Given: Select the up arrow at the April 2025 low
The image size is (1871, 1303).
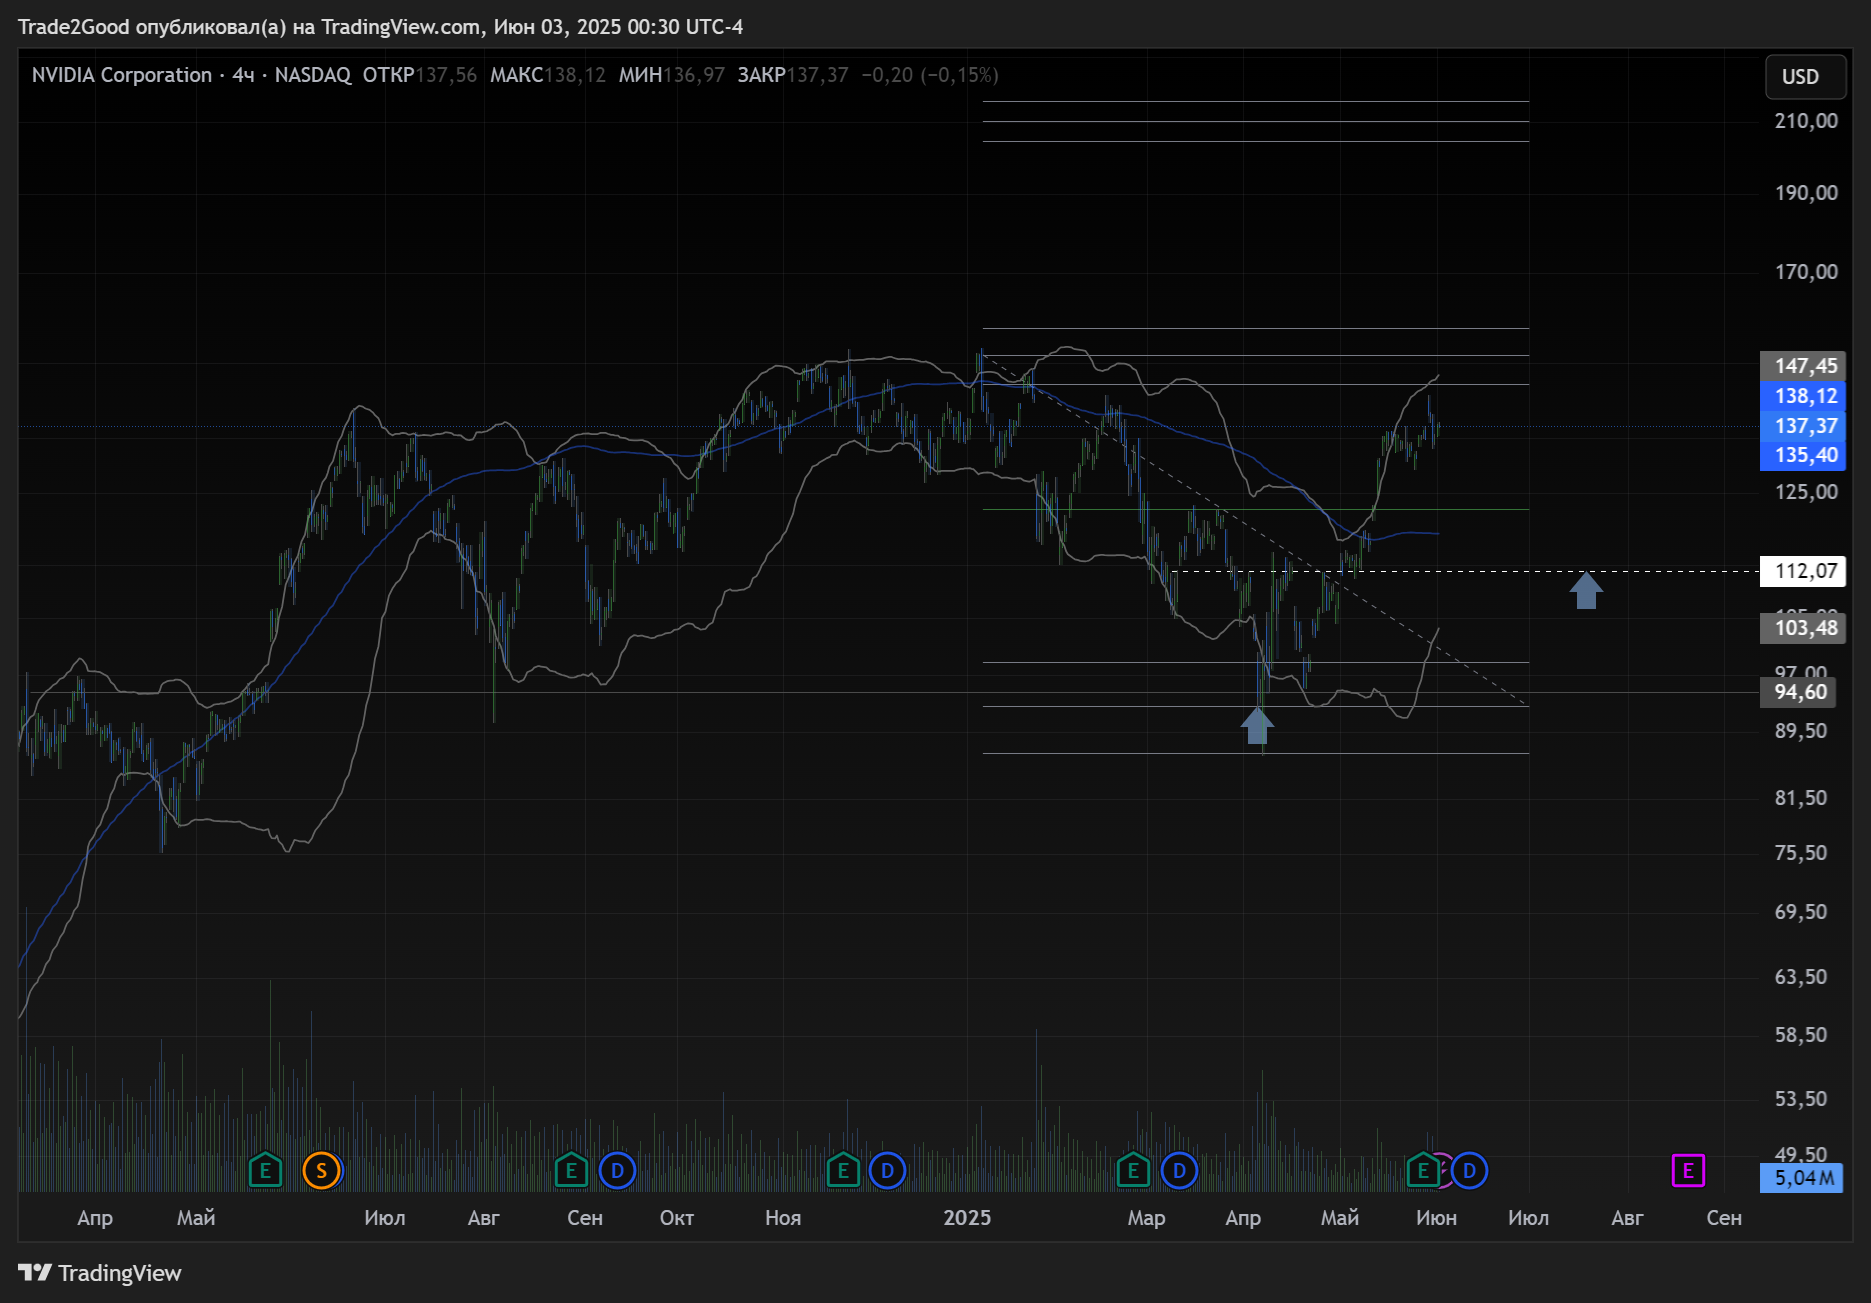Looking at the screenshot, I should coord(1257,725).
